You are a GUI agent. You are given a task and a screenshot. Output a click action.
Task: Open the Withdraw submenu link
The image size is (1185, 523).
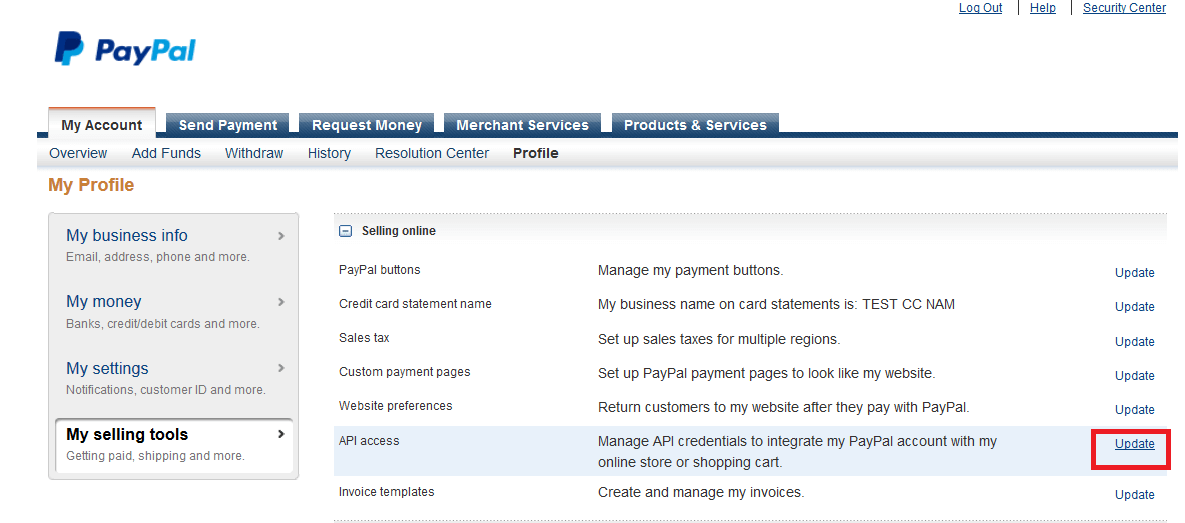254,153
